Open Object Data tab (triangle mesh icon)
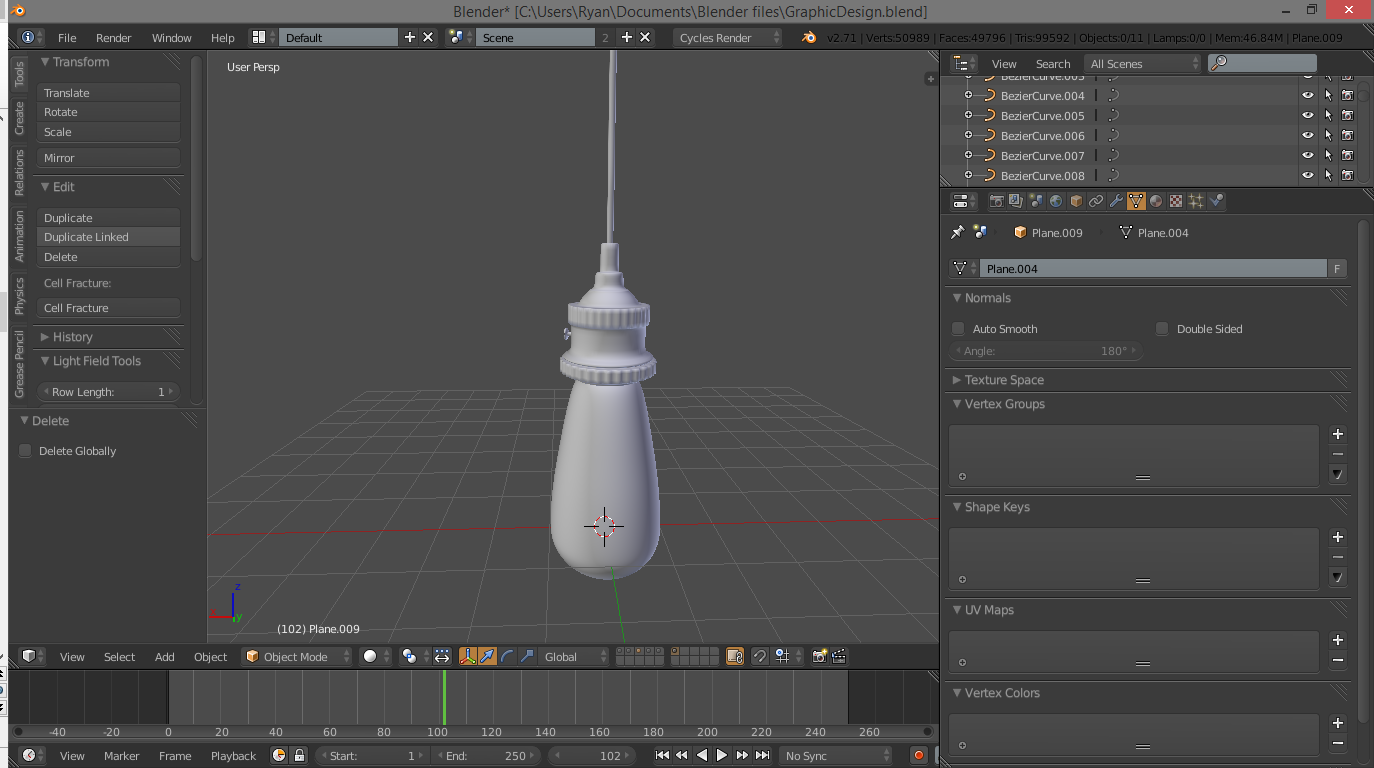 point(1136,201)
